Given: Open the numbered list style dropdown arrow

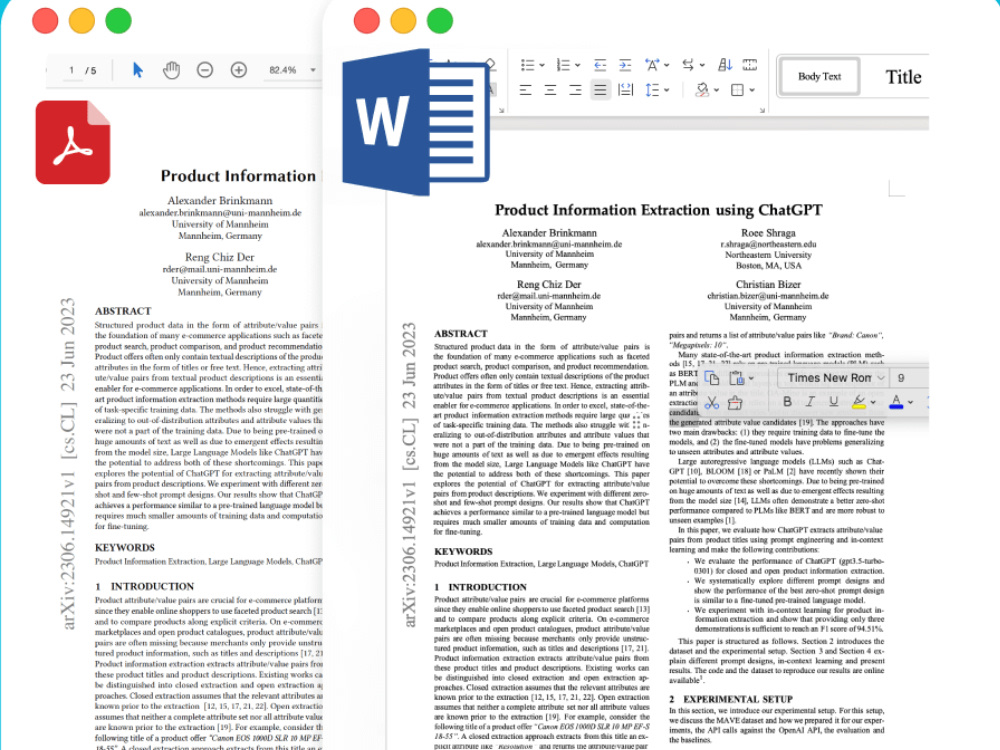Looking at the screenshot, I should click(578, 65).
